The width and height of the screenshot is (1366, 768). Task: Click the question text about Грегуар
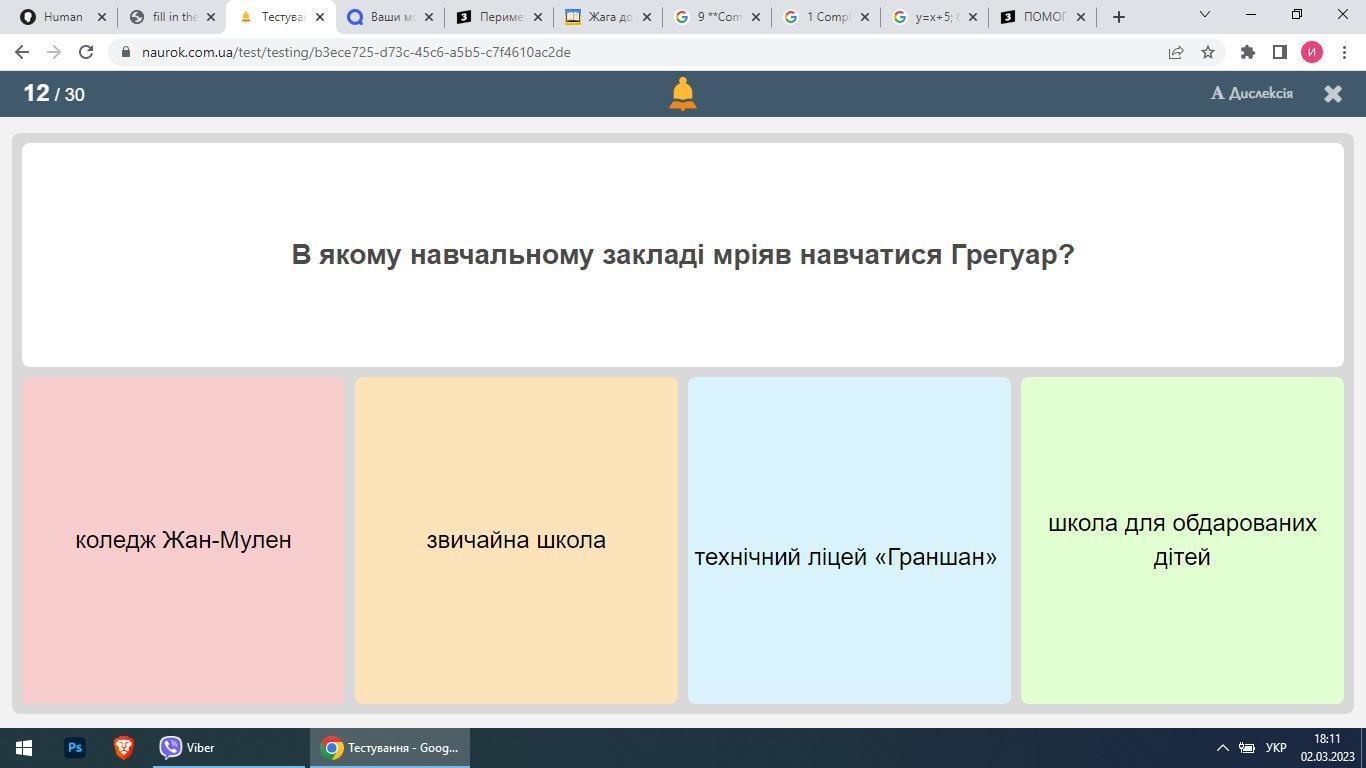coord(683,255)
